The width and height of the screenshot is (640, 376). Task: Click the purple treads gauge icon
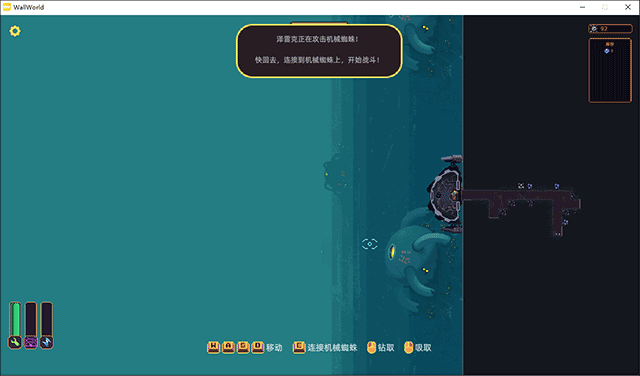coord(31,342)
